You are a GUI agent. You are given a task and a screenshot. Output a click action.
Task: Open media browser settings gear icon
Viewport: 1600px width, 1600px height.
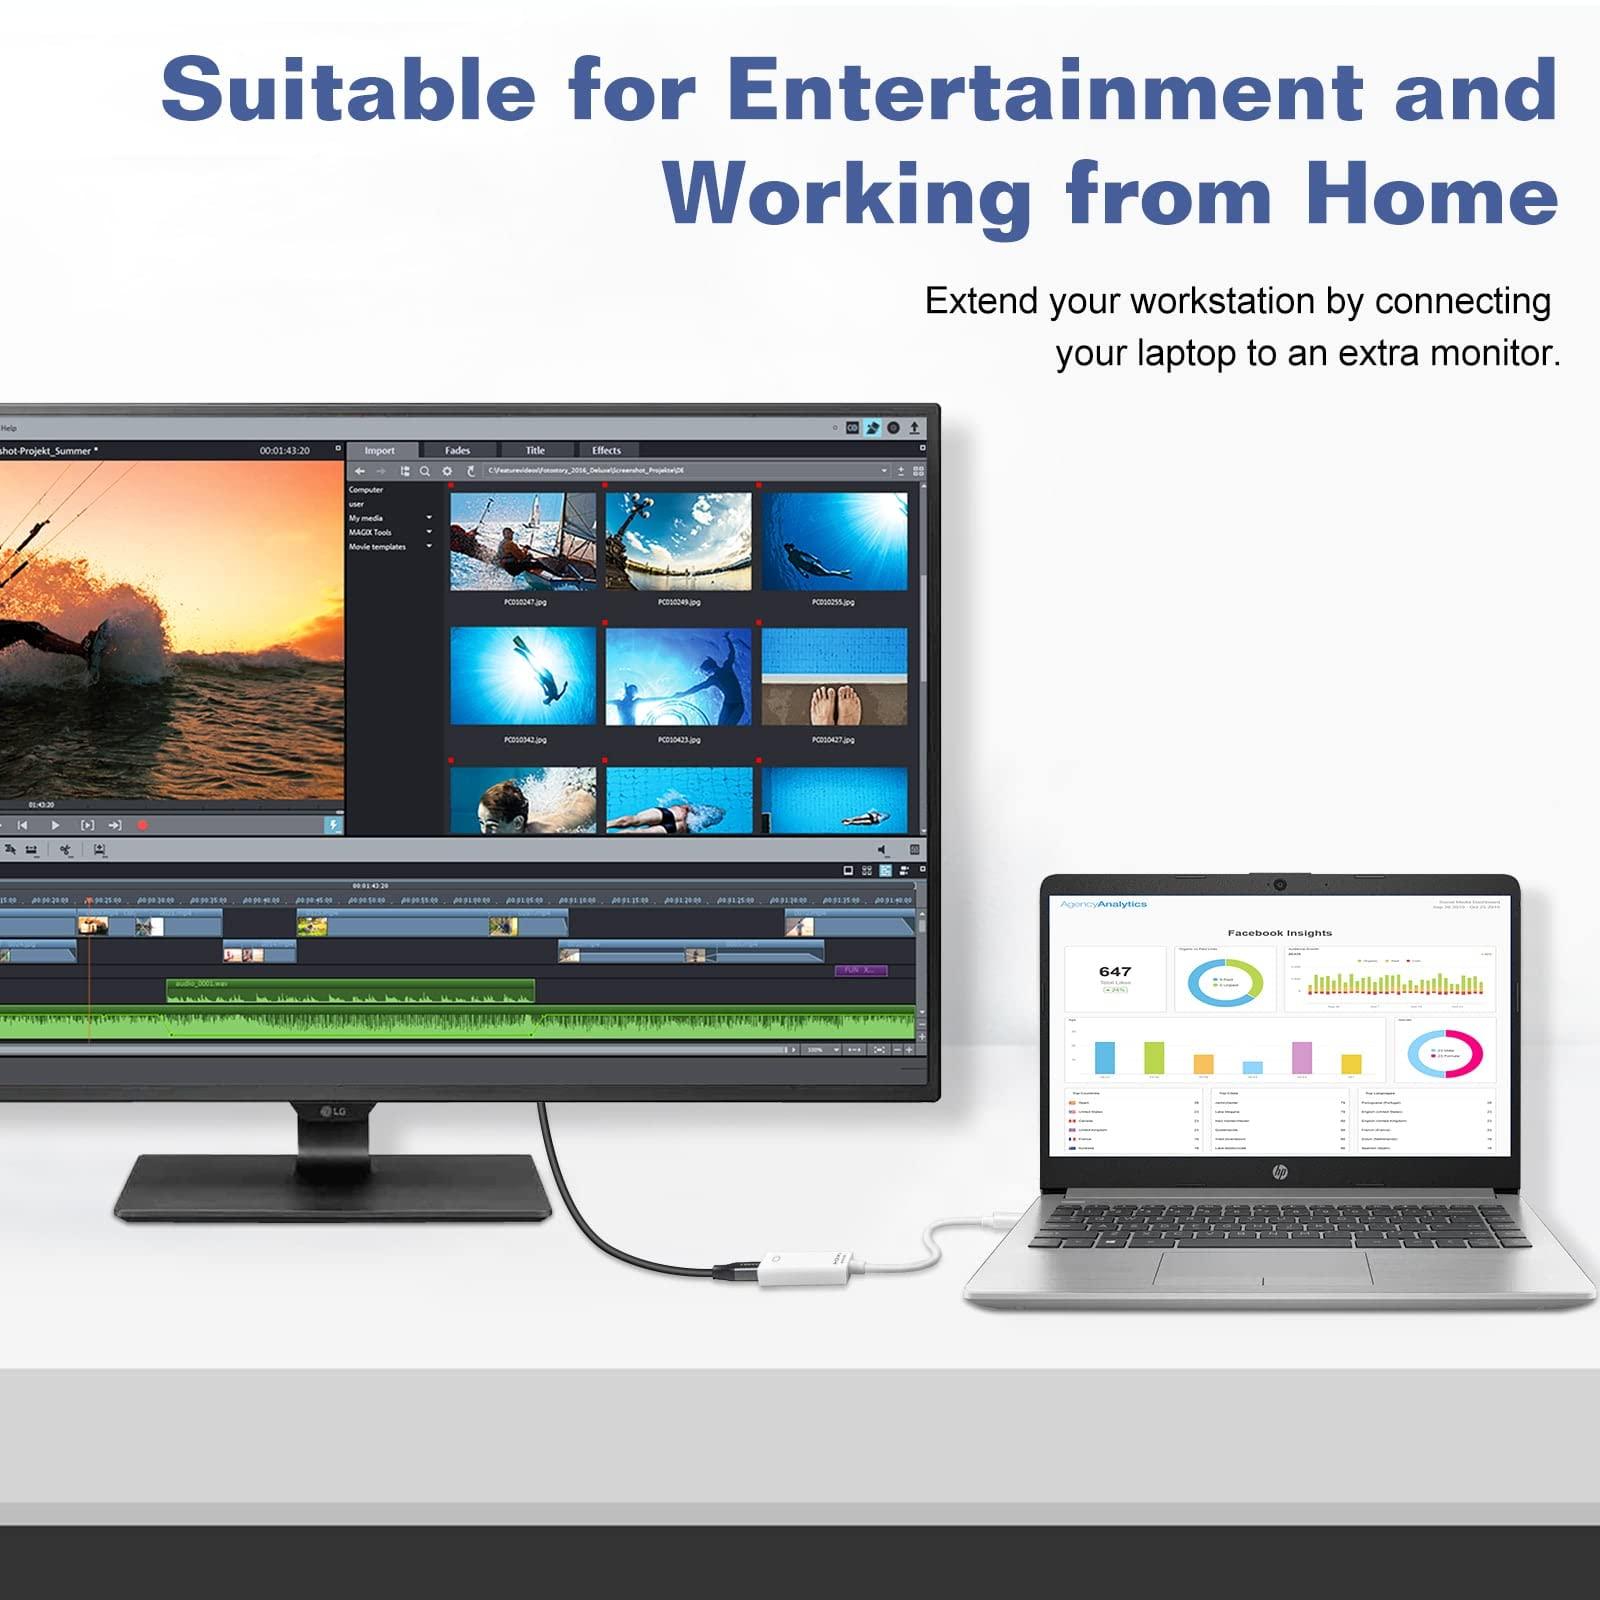447,471
